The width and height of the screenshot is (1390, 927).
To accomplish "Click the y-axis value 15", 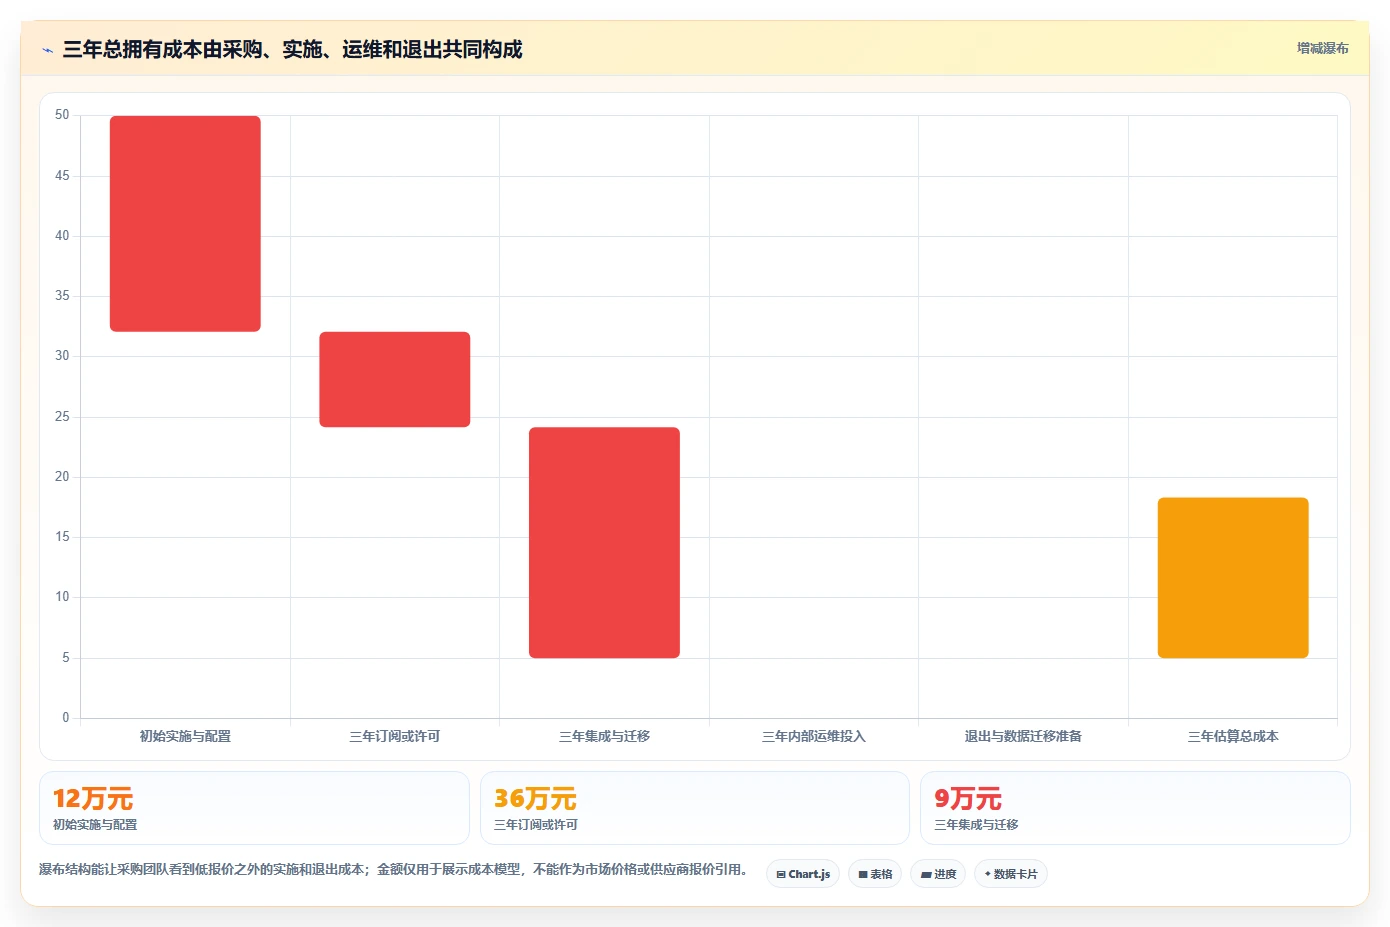I will point(62,537).
